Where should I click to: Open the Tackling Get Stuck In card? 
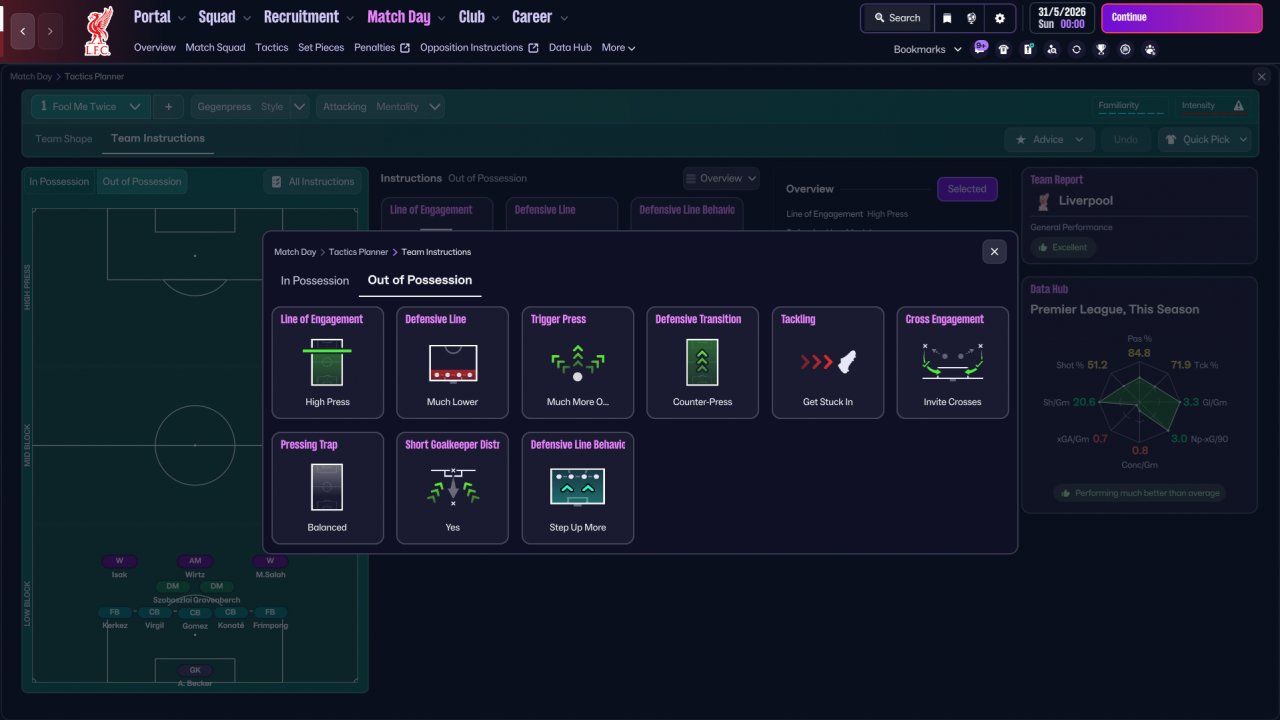828,362
